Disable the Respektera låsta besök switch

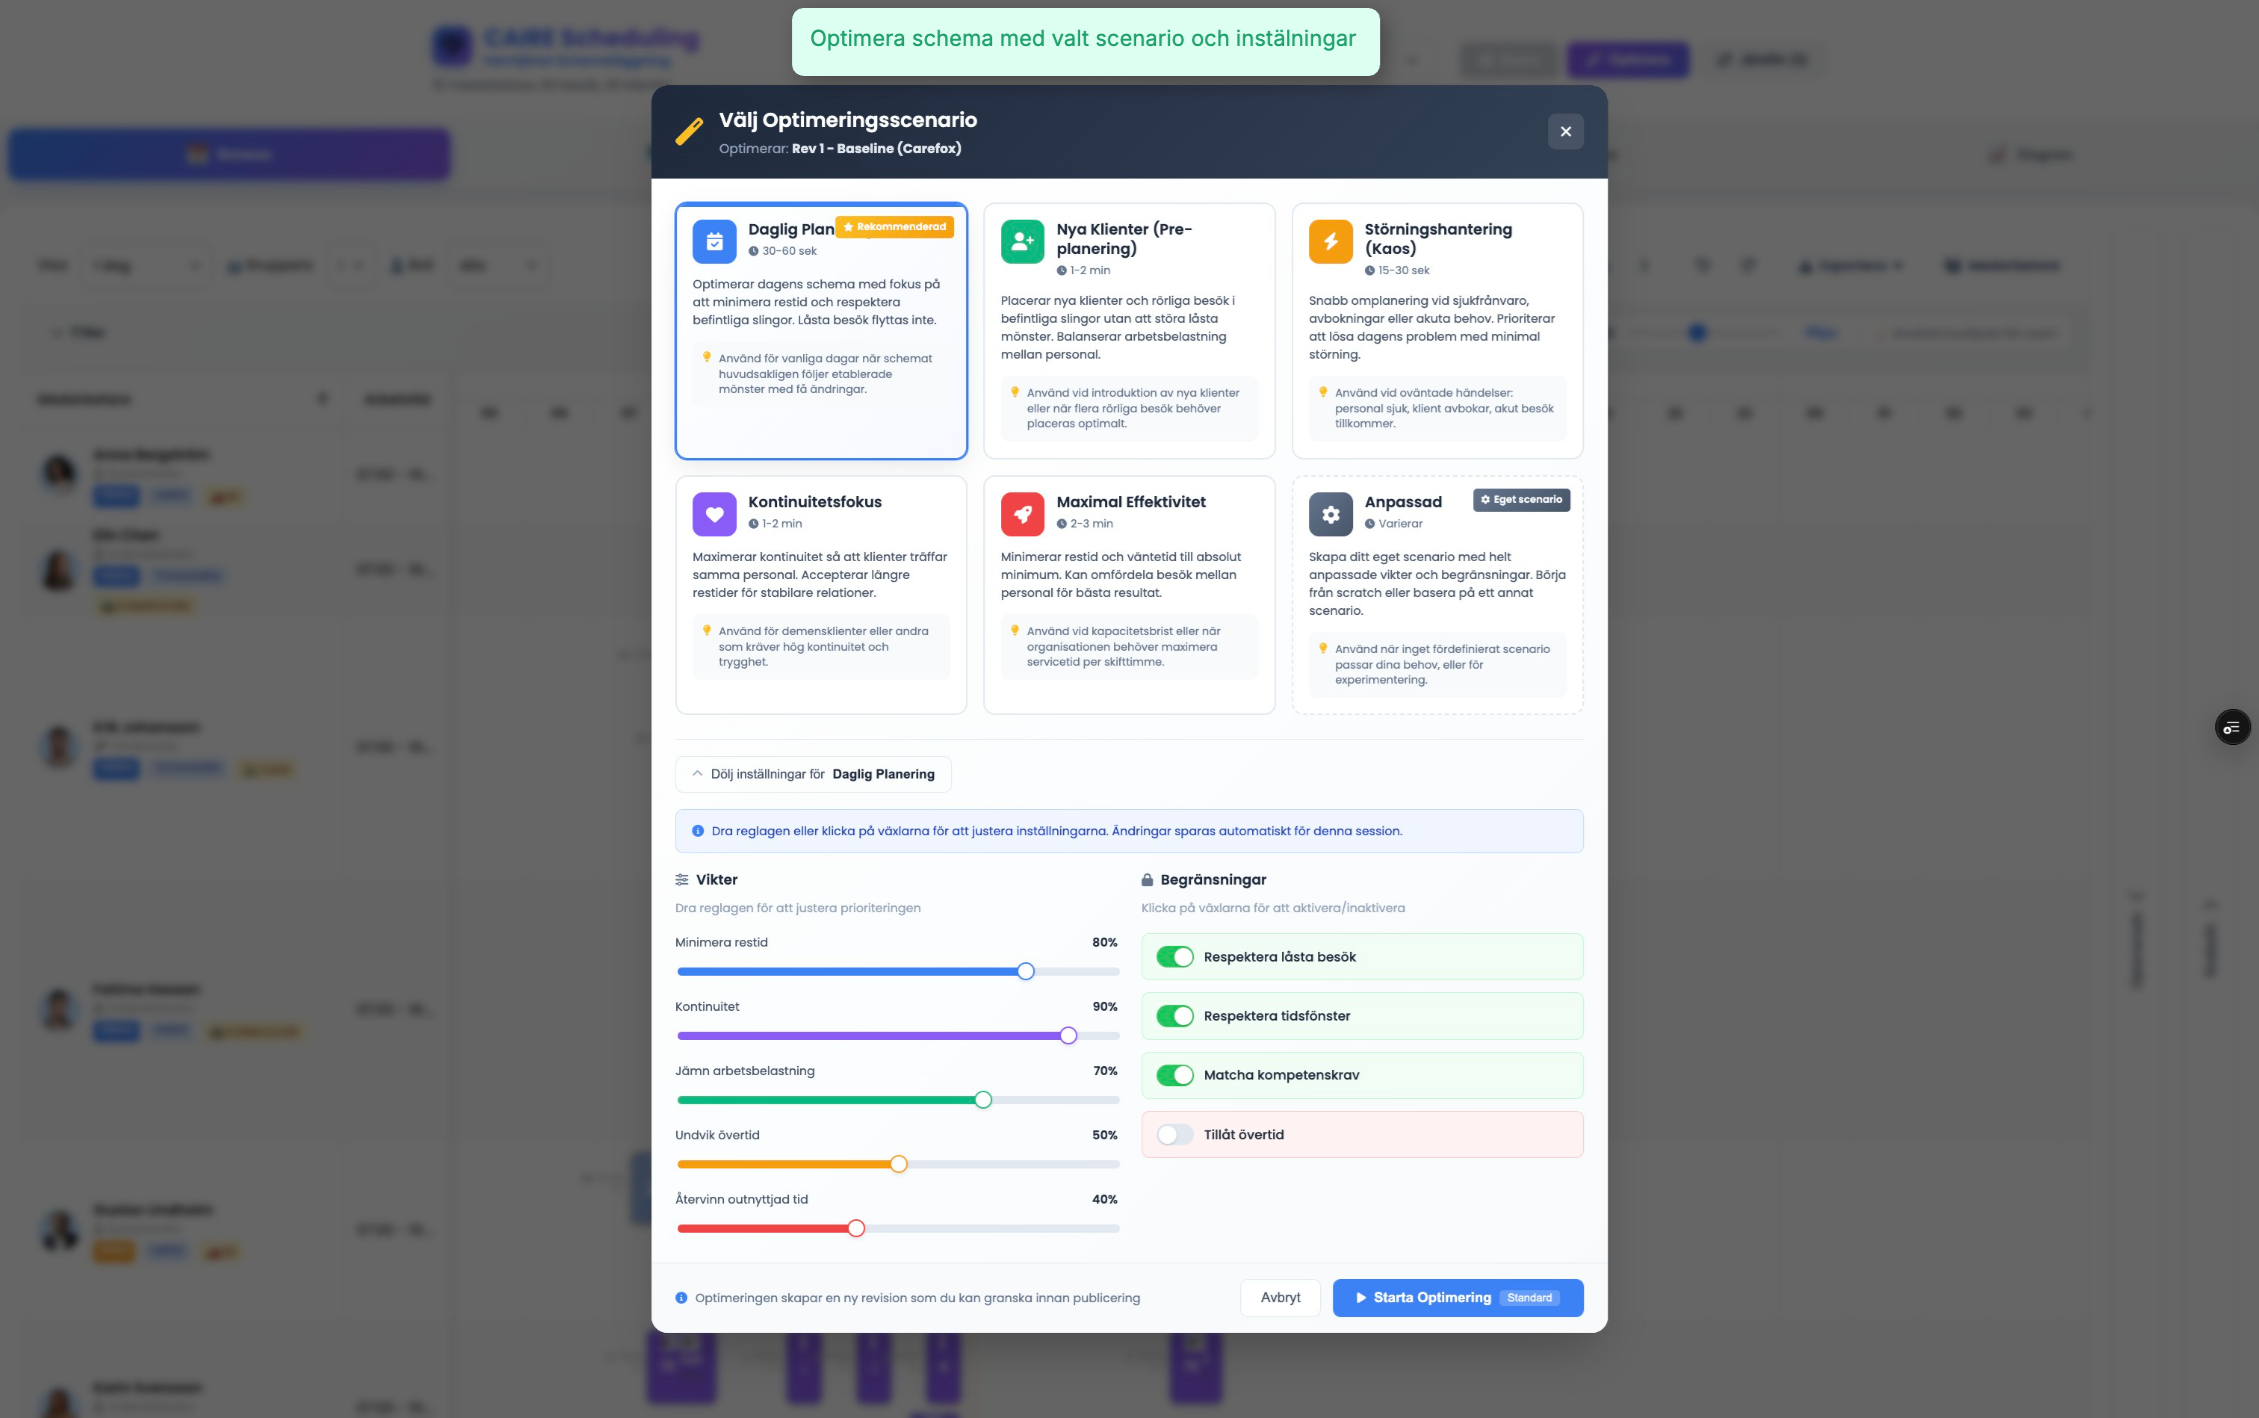[1175, 957]
